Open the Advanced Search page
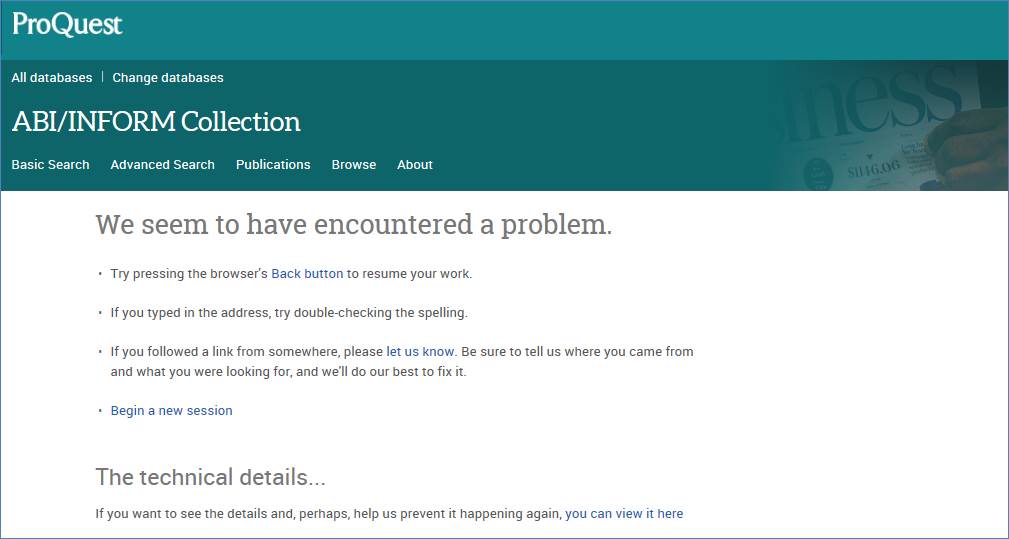Screen dimensions: 1009x539 tap(162, 165)
